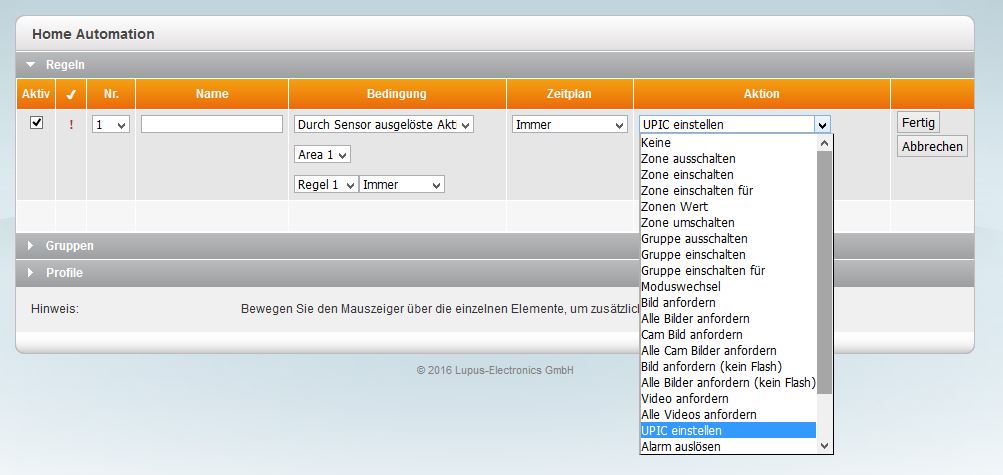Click the red exclamation mark status icon
1003x475 pixels.
71,125
